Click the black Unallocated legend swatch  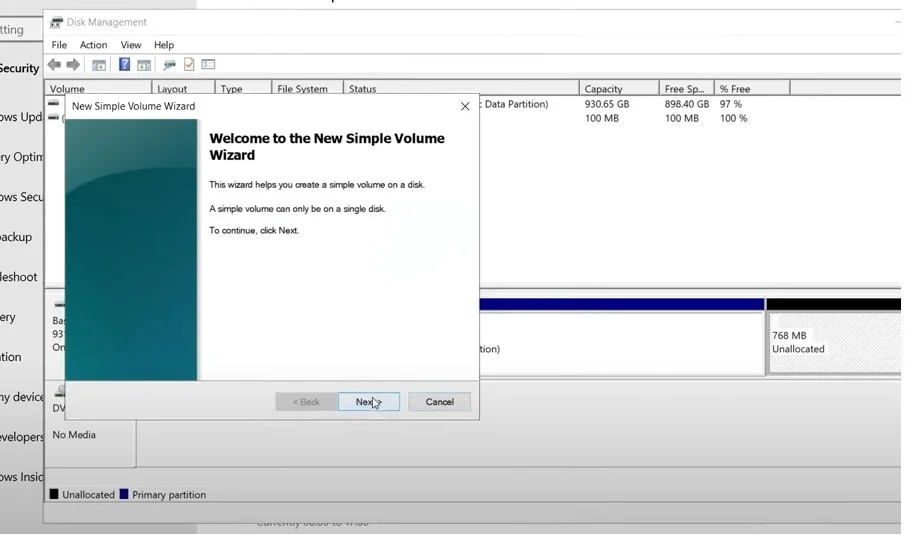[54, 494]
